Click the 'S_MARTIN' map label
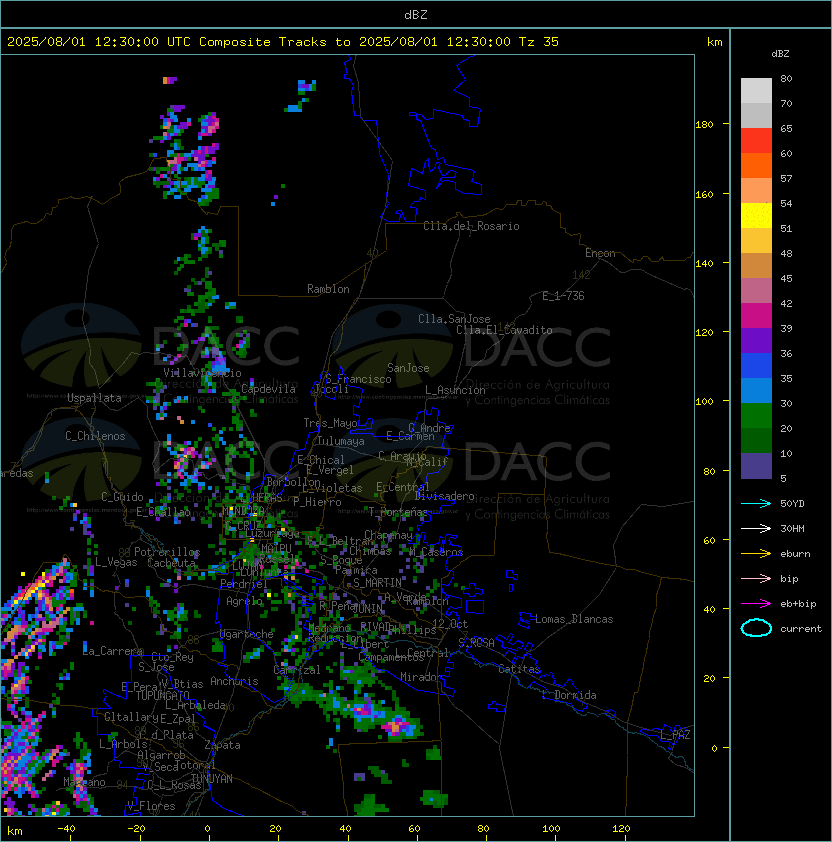This screenshot has width=832, height=842. pyautogui.click(x=377, y=583)
